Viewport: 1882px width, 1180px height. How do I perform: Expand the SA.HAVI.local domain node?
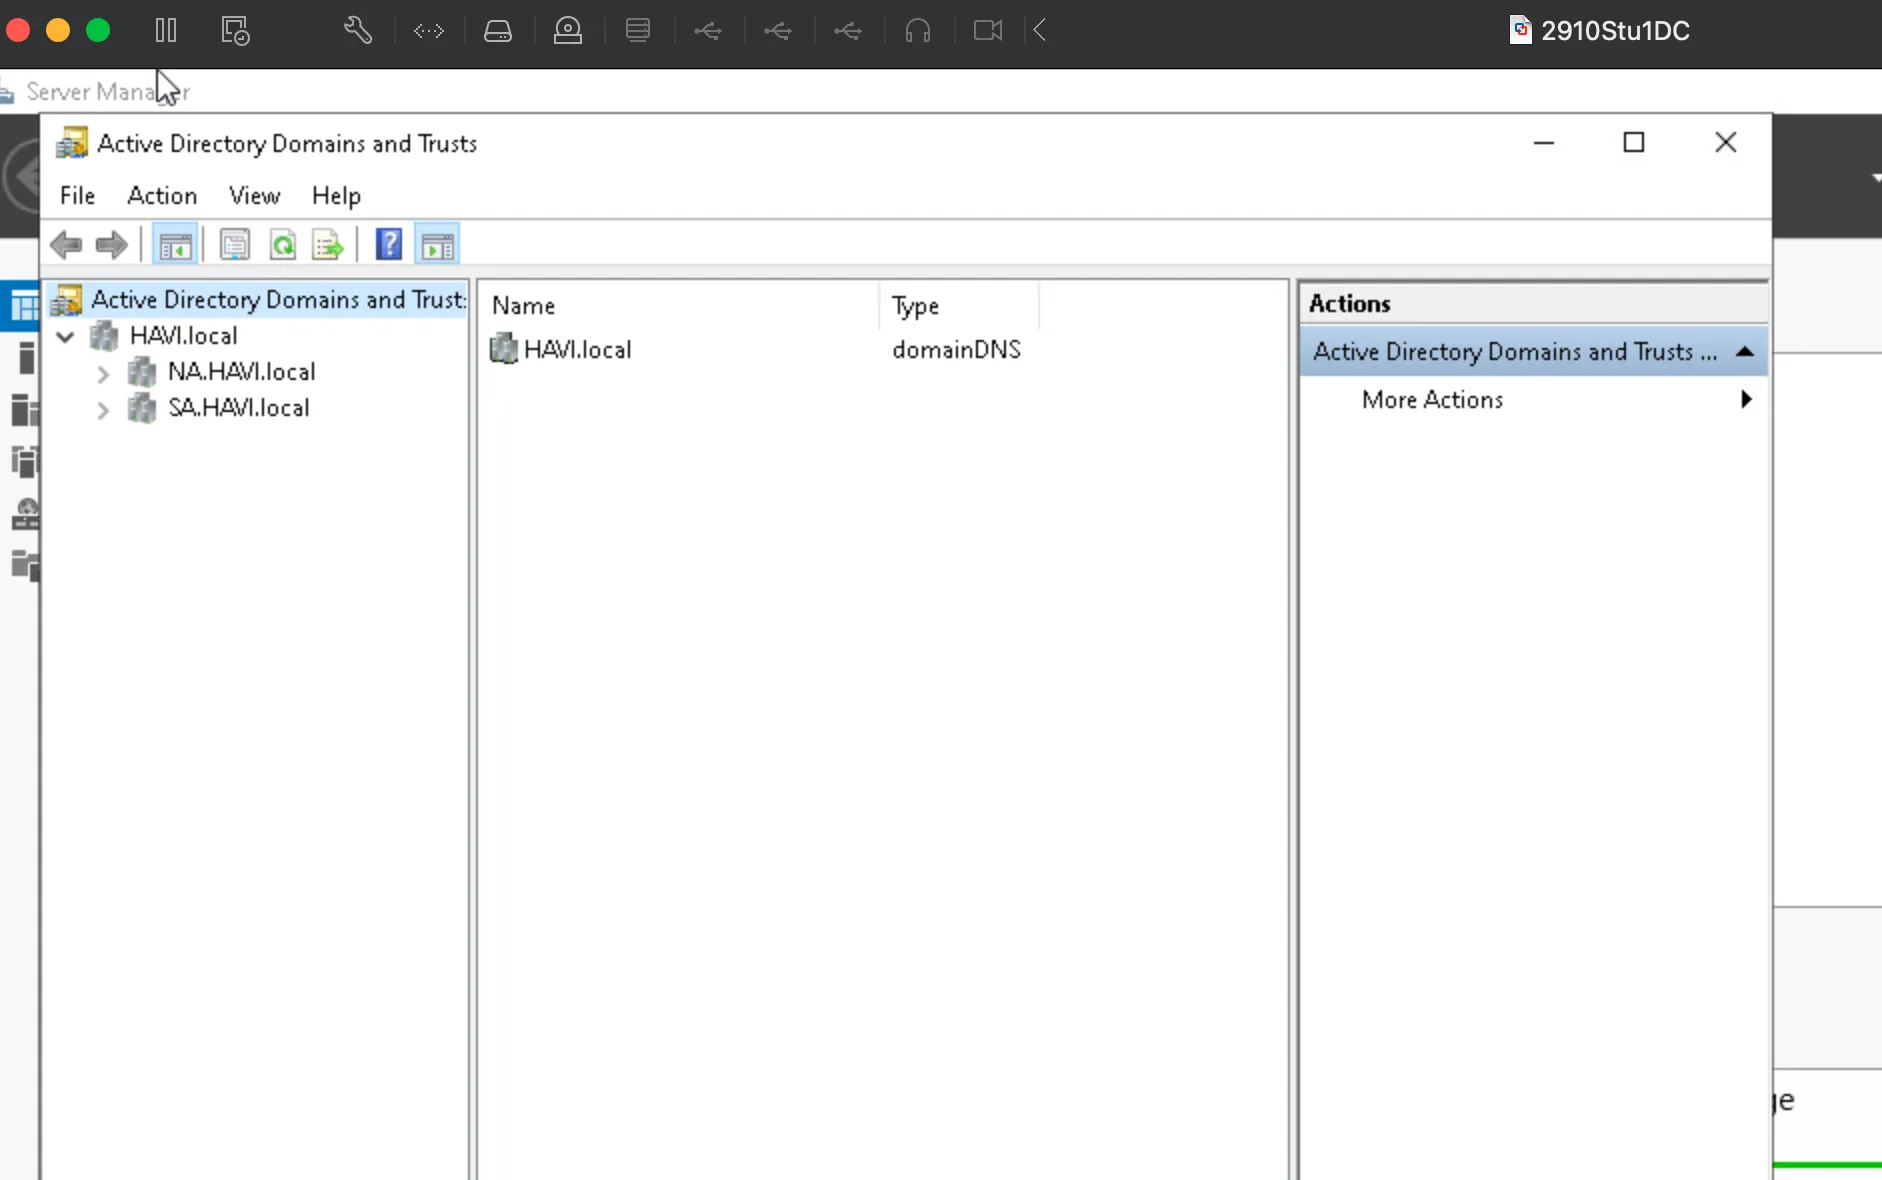103,410
